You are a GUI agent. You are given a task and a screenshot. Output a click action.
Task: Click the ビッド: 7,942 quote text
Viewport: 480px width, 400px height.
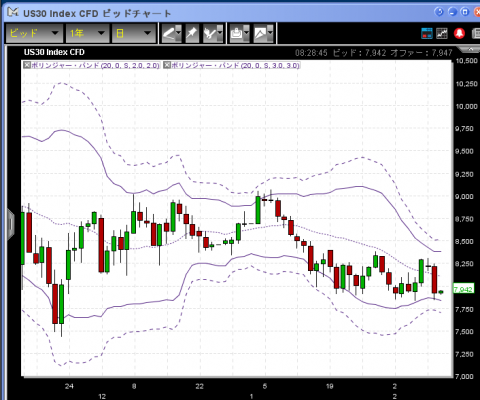pos(359,53)
